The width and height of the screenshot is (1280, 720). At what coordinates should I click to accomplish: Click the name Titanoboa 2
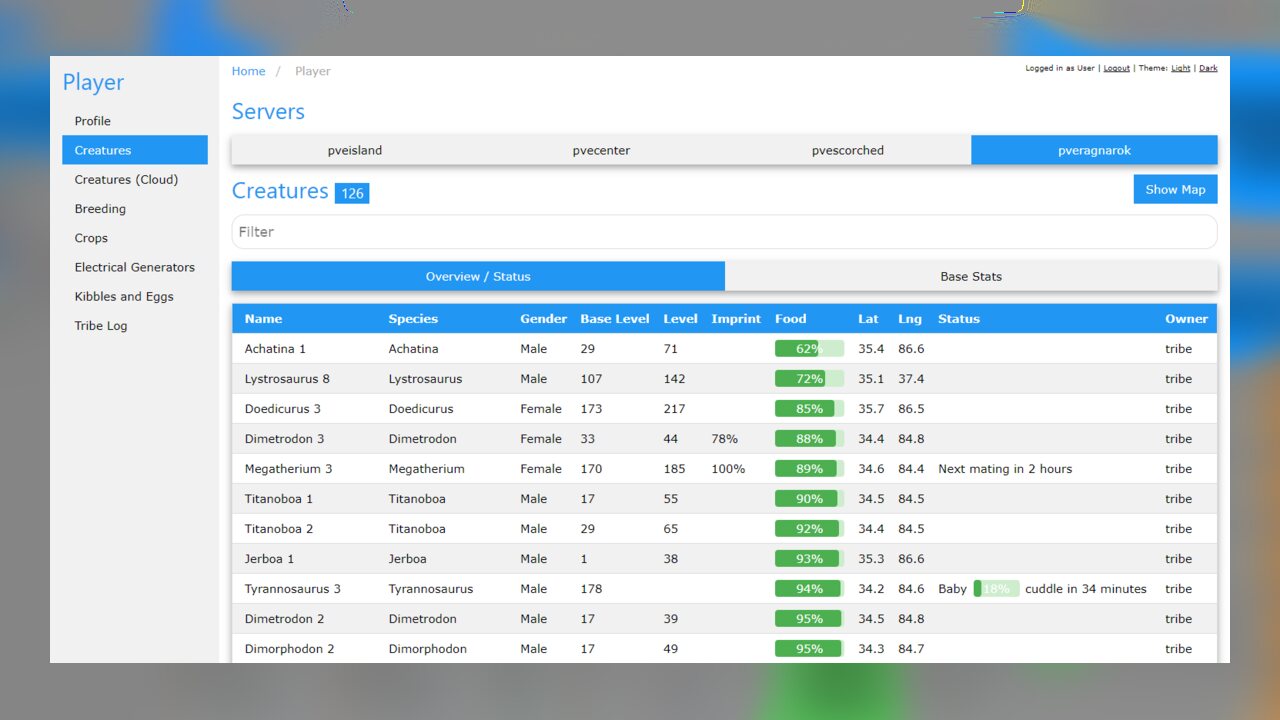click(279, 529)
